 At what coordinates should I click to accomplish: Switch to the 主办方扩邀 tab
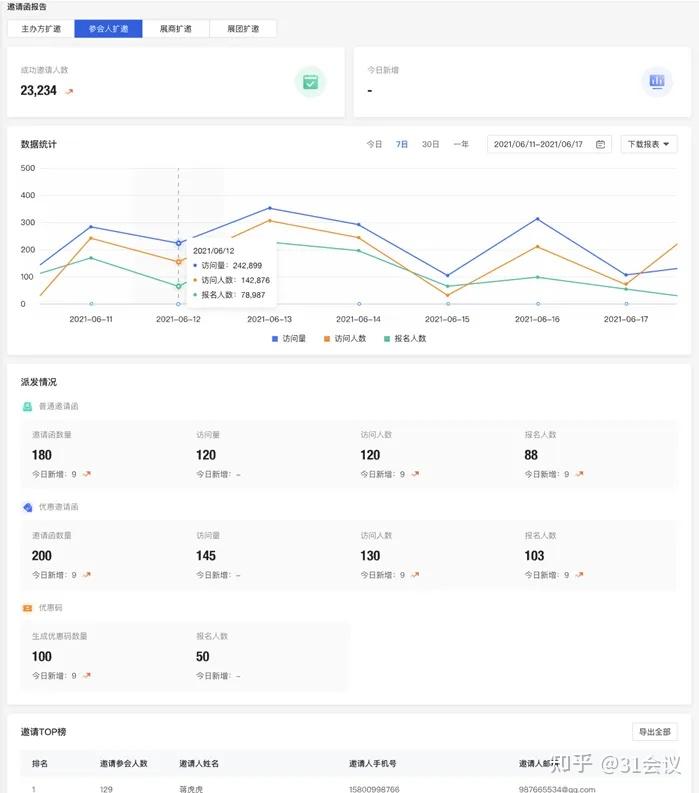41,29
